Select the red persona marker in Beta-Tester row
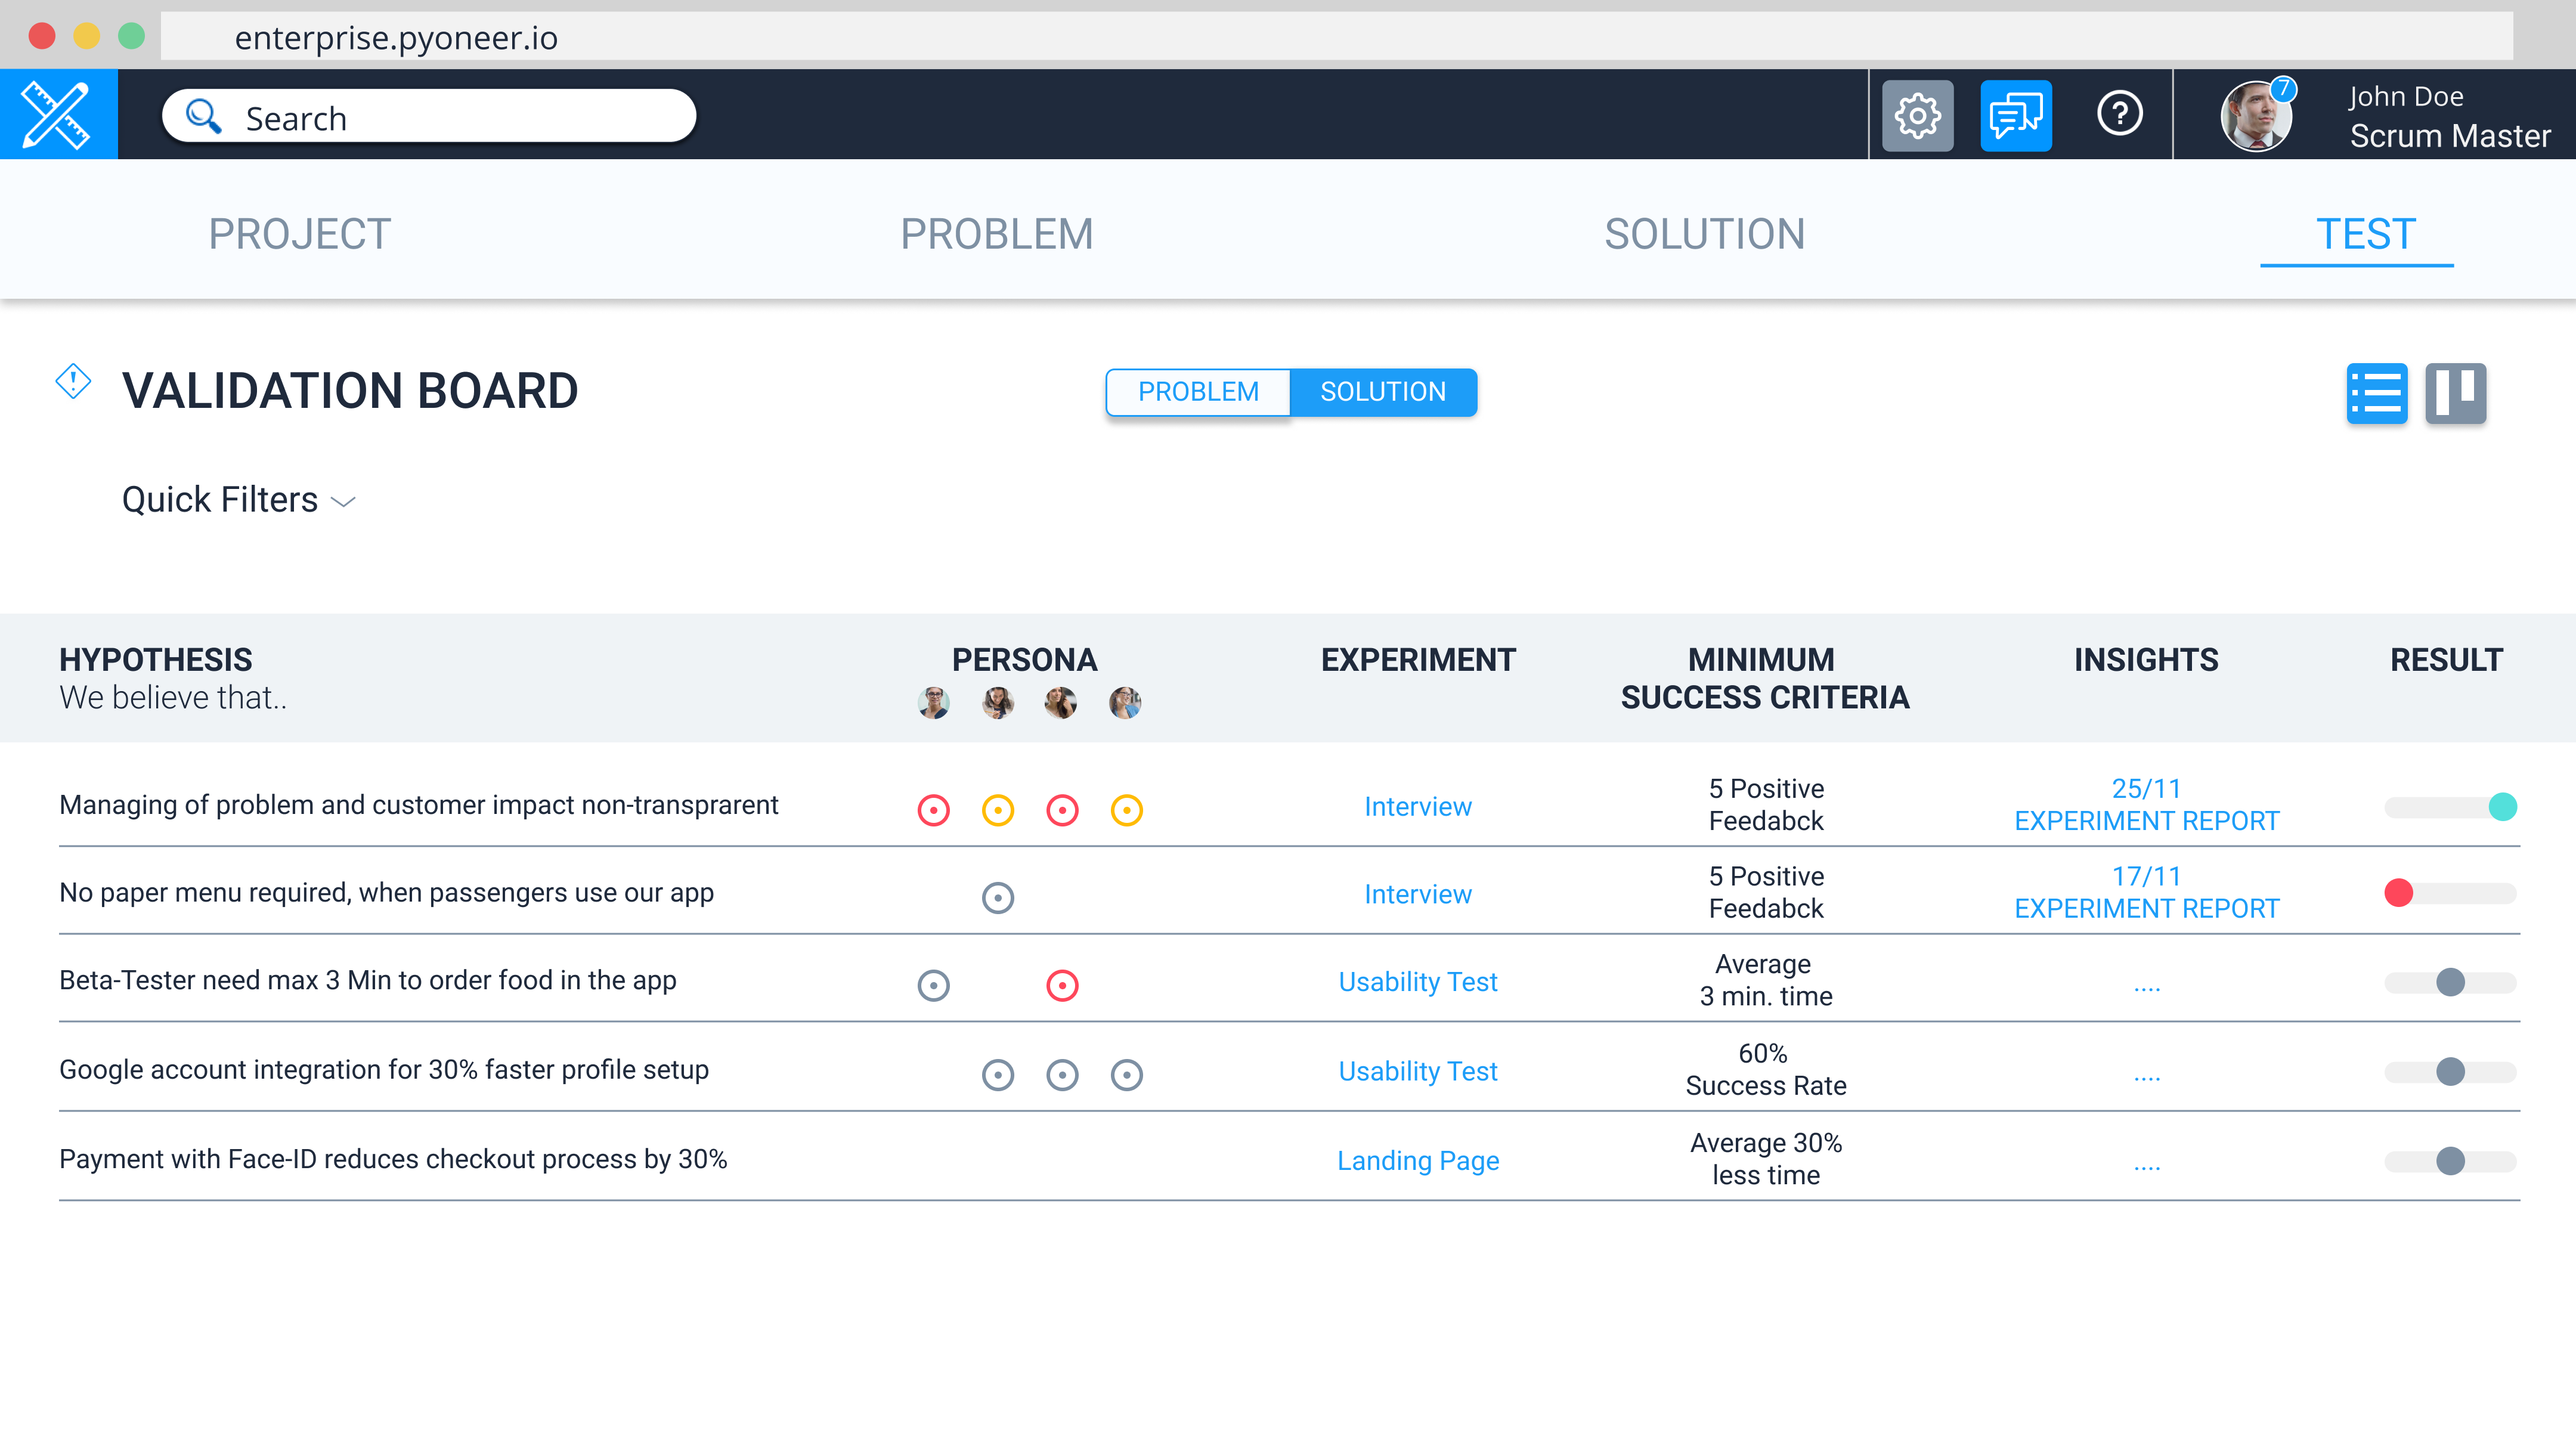The width and height of the screenshot is (2576, 1449). click(x=1062, y=985)
